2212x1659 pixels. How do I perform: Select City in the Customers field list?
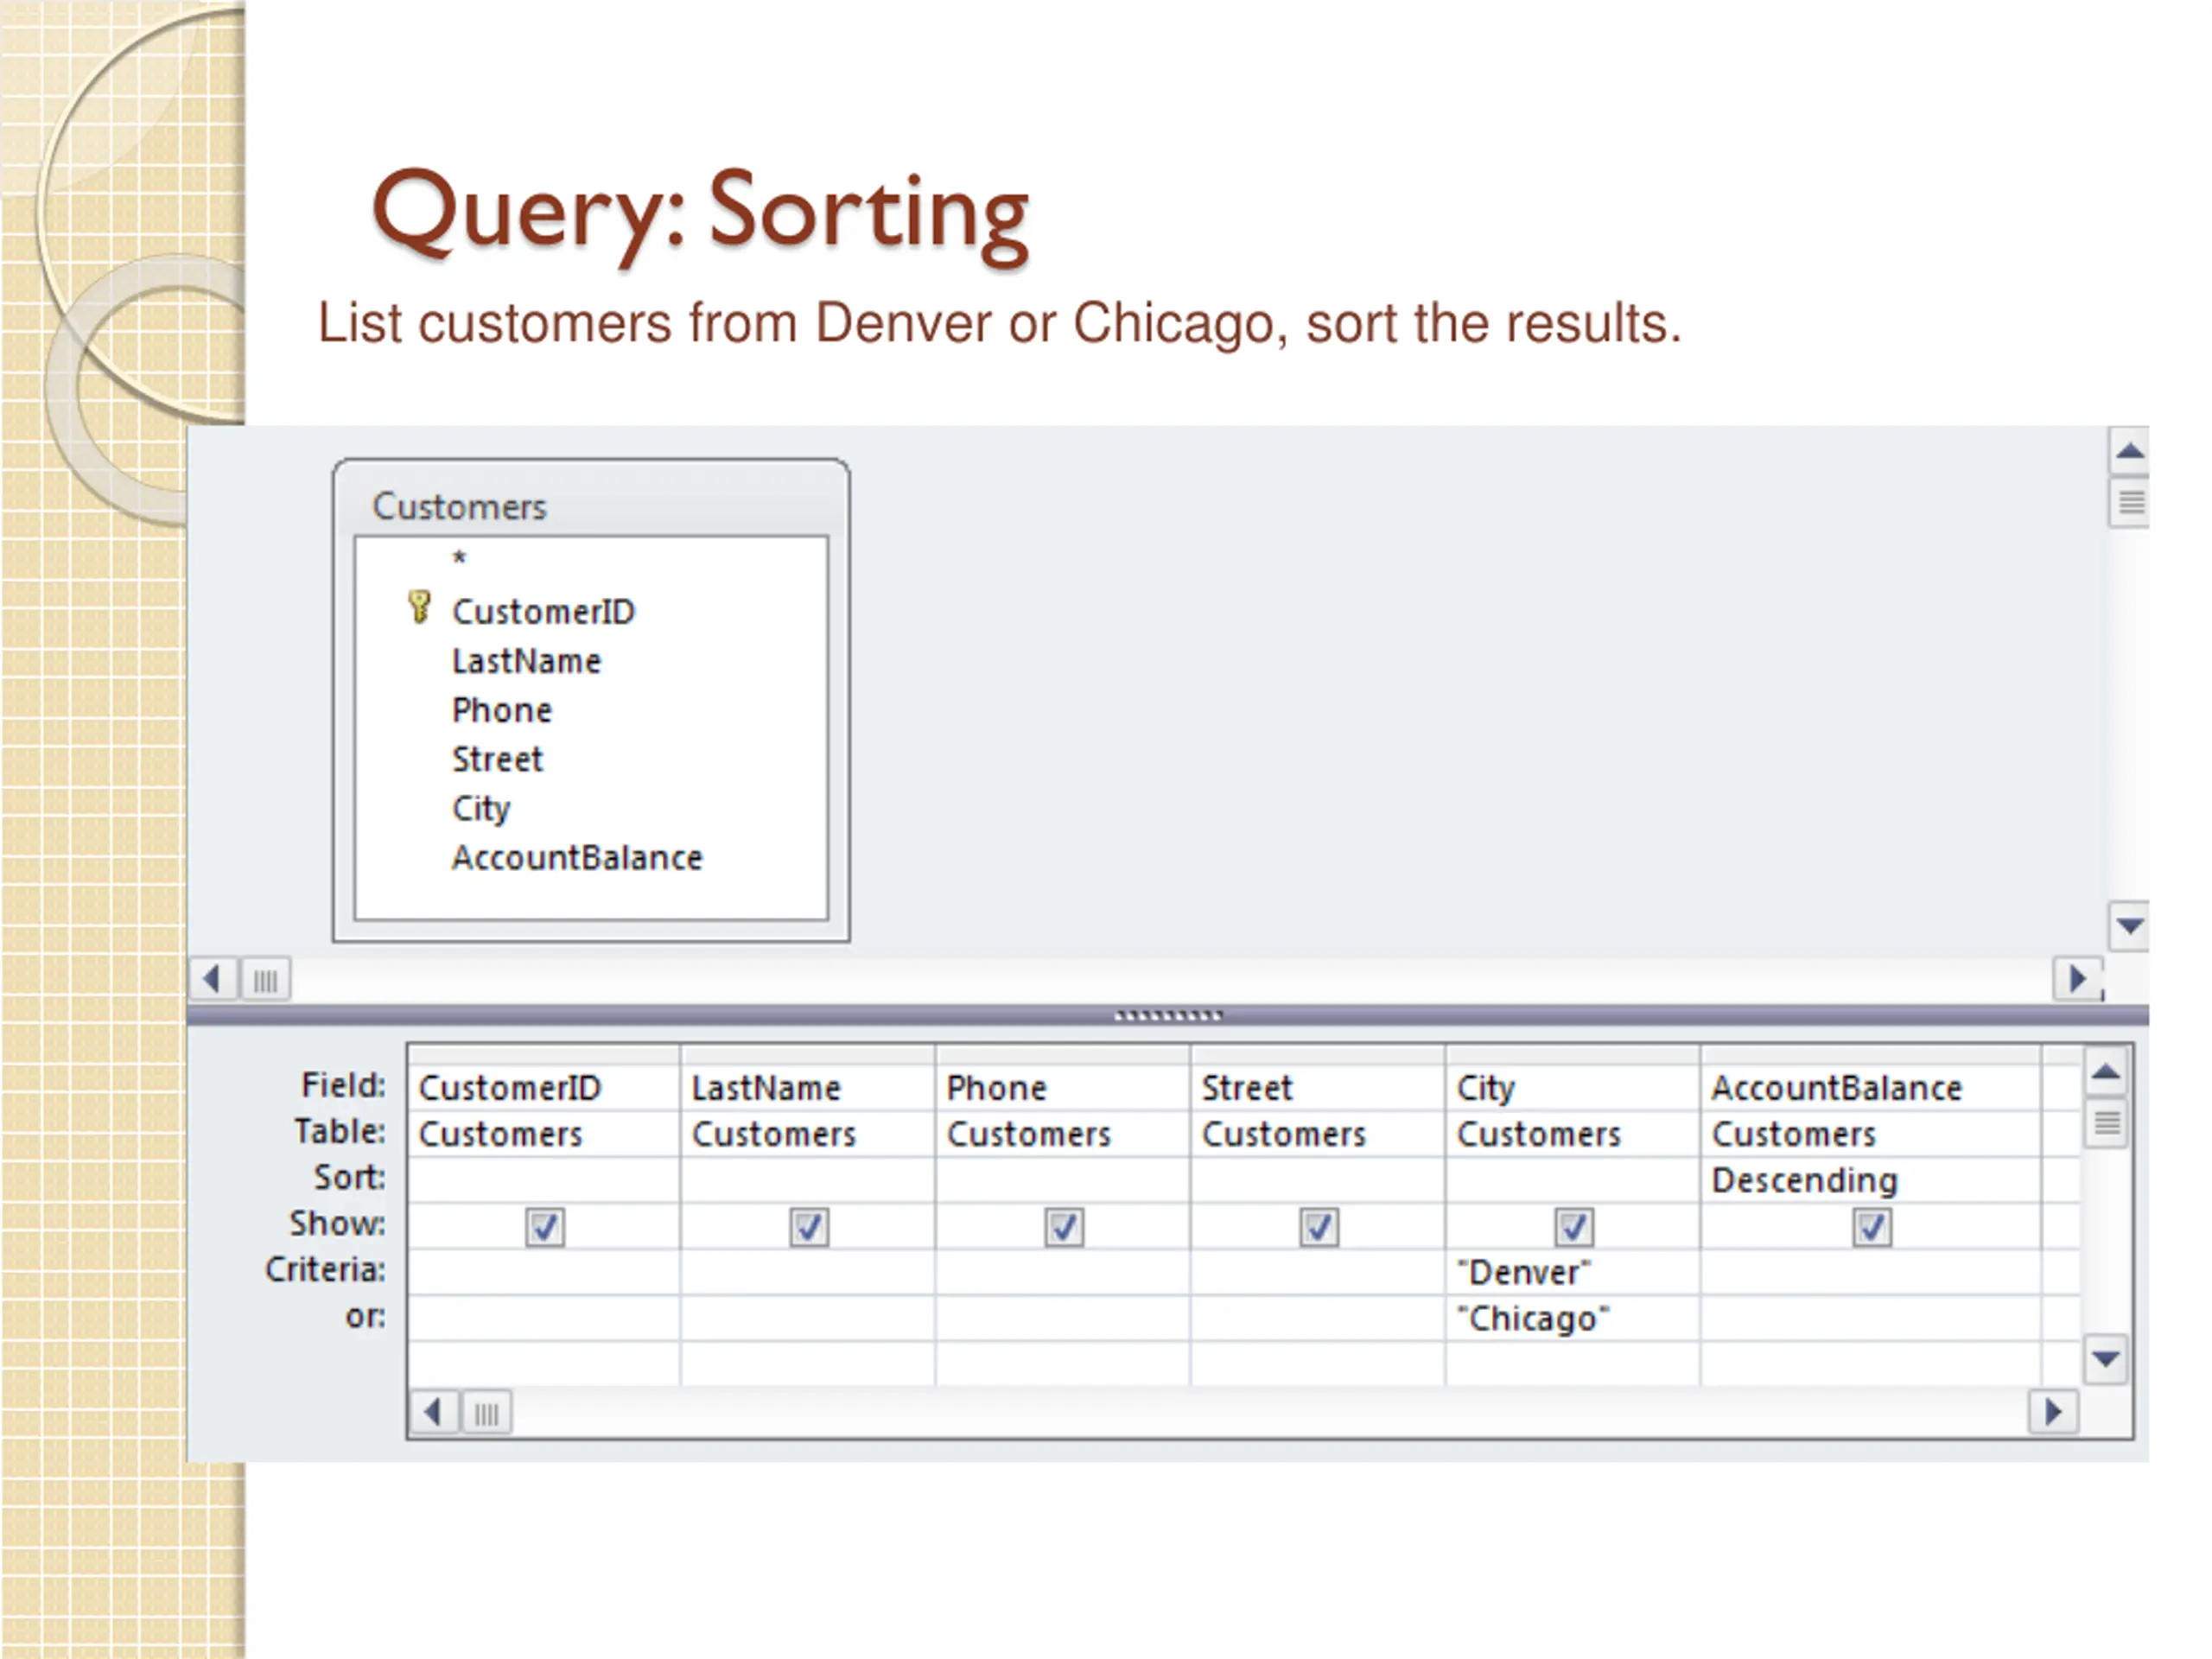pos(481,809)
